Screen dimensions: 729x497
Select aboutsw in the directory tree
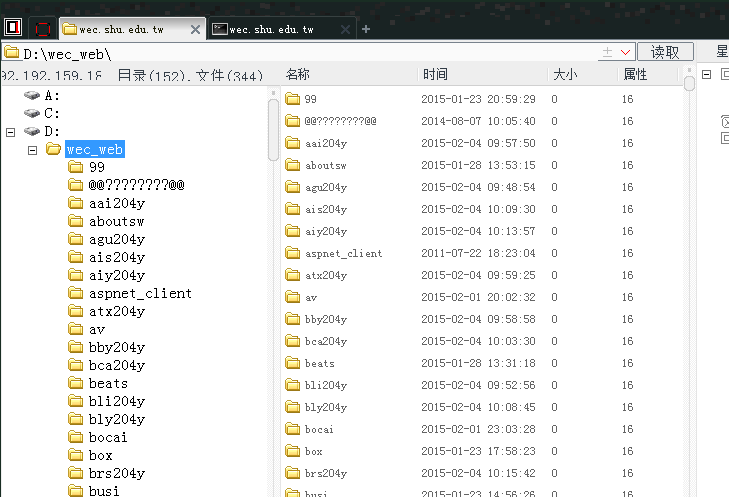tap(117, 221)
